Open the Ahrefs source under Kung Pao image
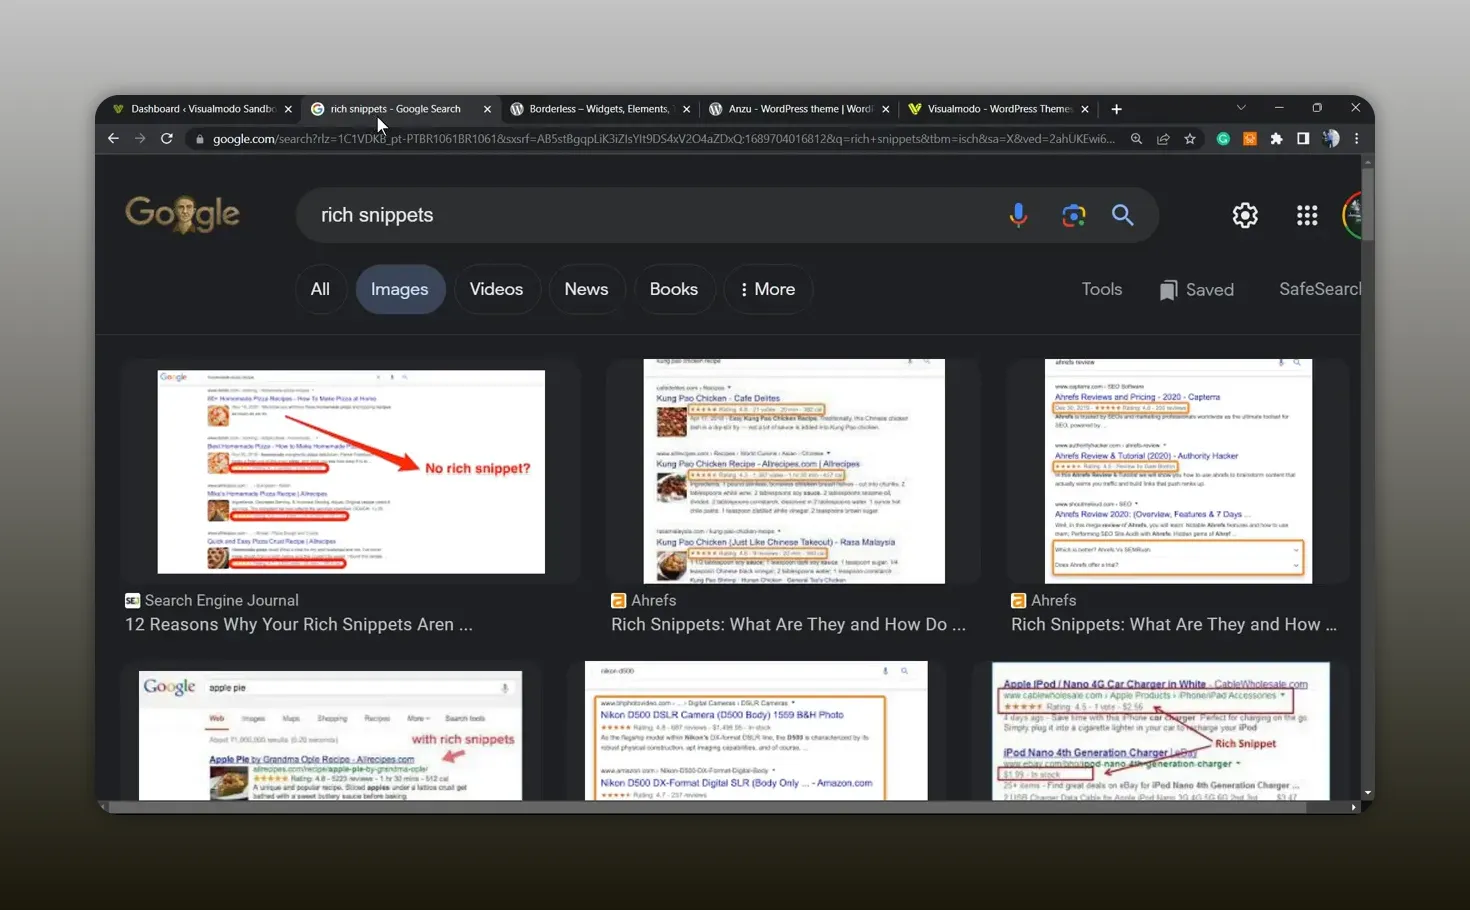The height and width of the screenshot is (910, 1470). (x=643, y=600)
